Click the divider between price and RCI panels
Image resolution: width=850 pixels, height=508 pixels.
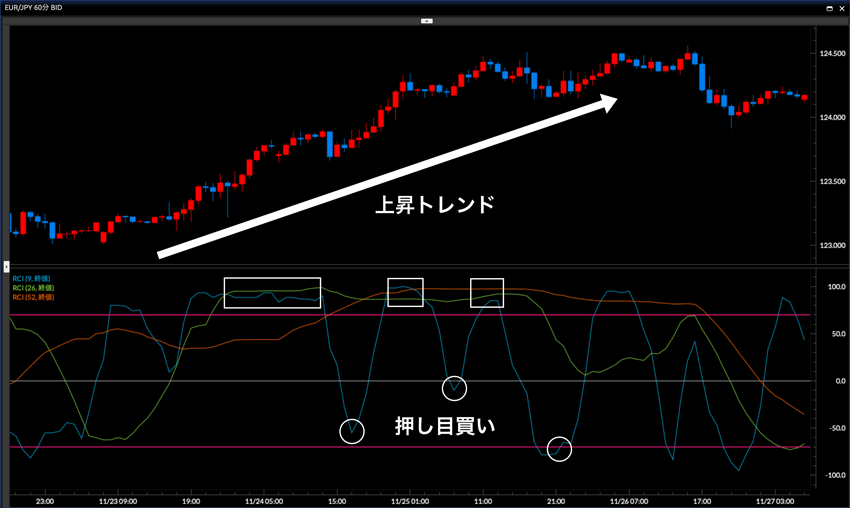tap(425, 265)
